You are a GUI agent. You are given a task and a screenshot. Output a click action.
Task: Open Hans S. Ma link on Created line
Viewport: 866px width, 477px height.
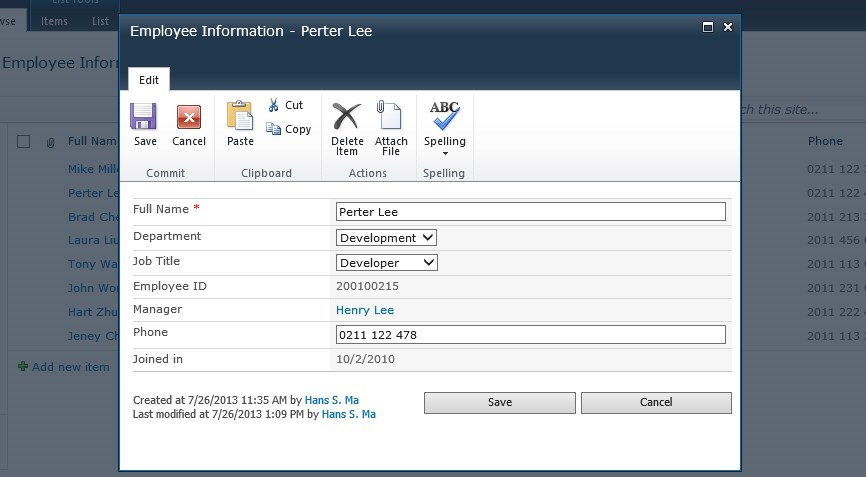pyautogui.click(x=331, y=400)
